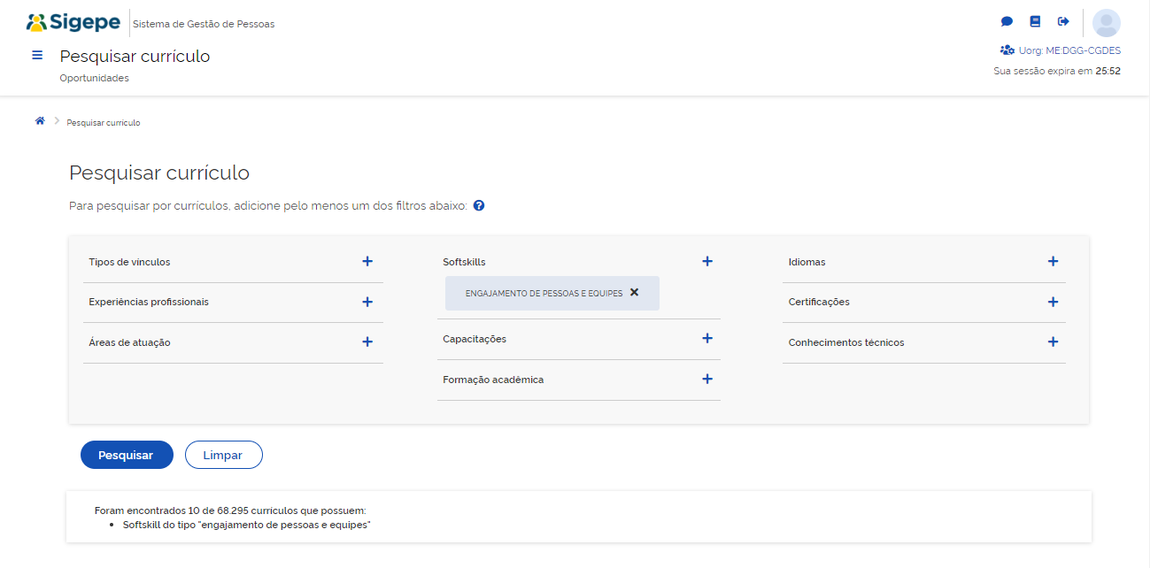Expand the Tipos de vínculos filter
Viewport: 1150px width, 568px height.
tap(367, 261)
